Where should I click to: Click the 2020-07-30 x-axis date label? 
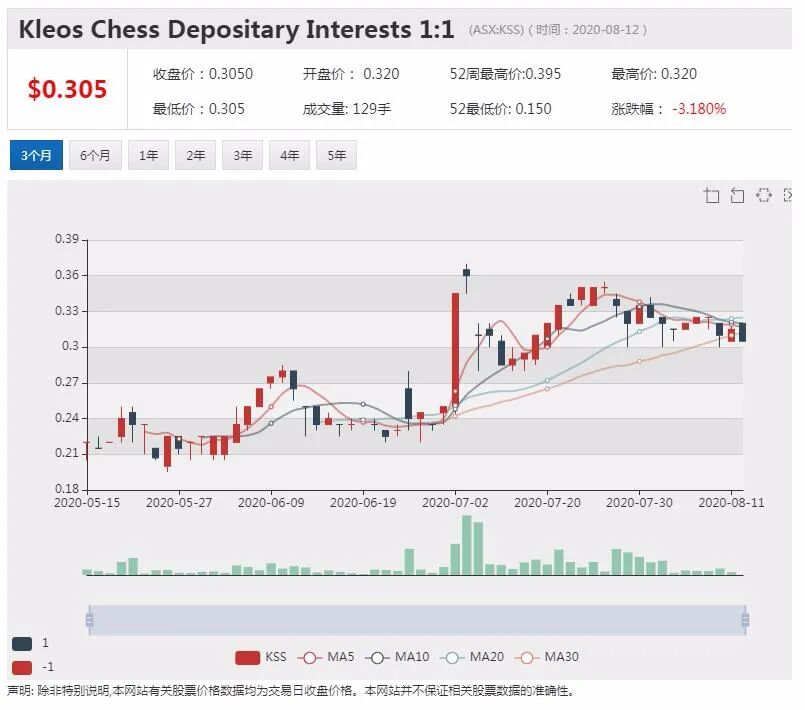click(639, 503)
